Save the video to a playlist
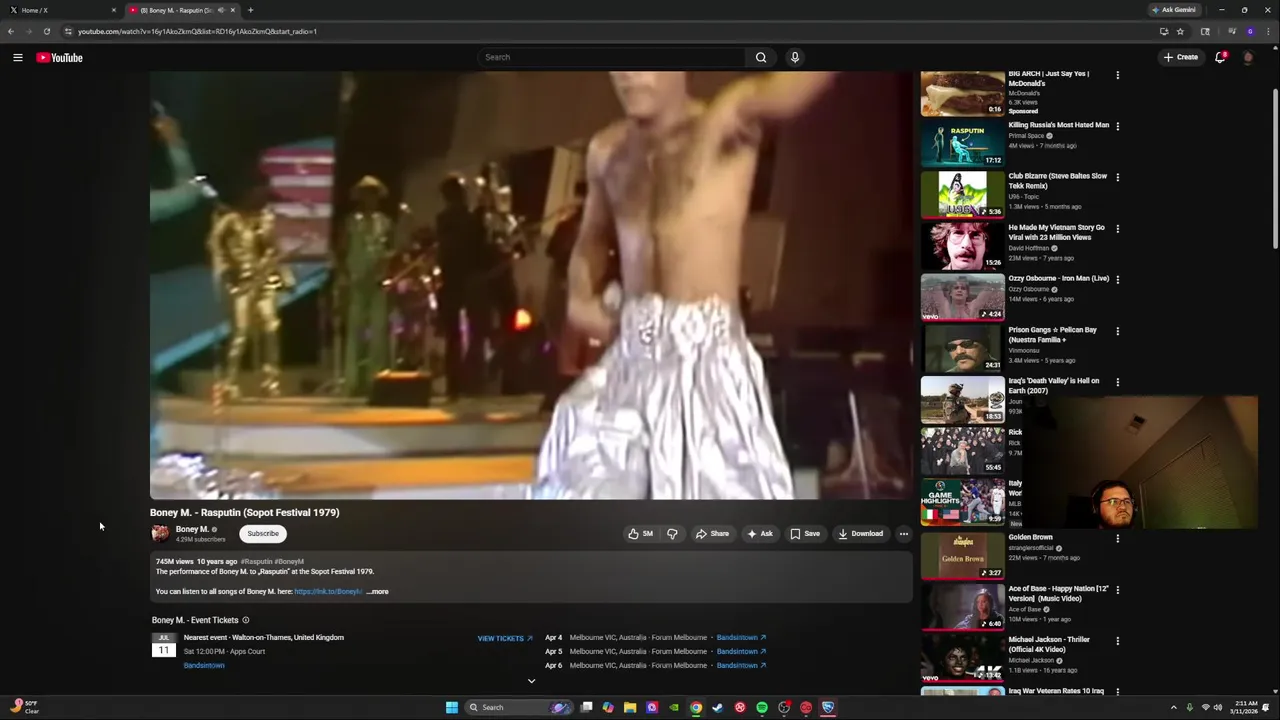Screen dimensions: 1280x720 click(x=805, y=534)
